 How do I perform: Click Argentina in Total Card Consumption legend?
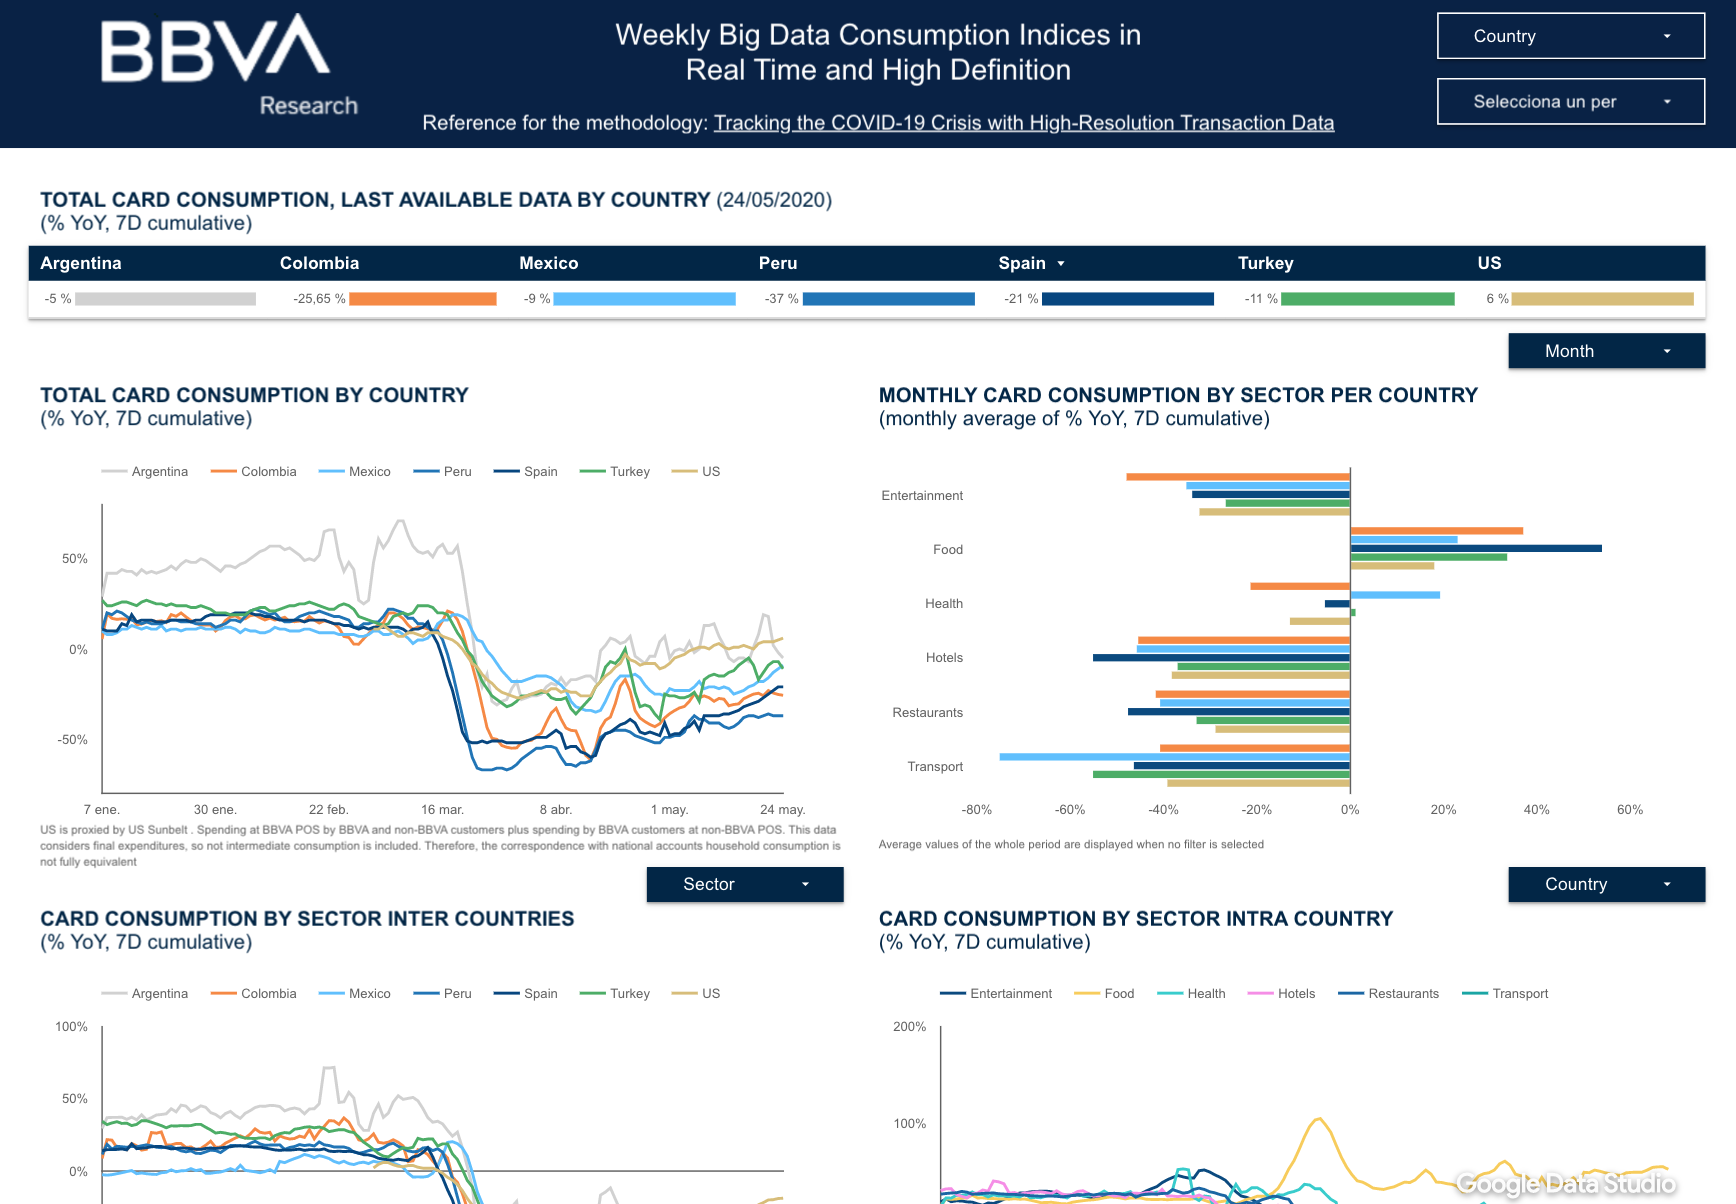(x=145, y=471)
